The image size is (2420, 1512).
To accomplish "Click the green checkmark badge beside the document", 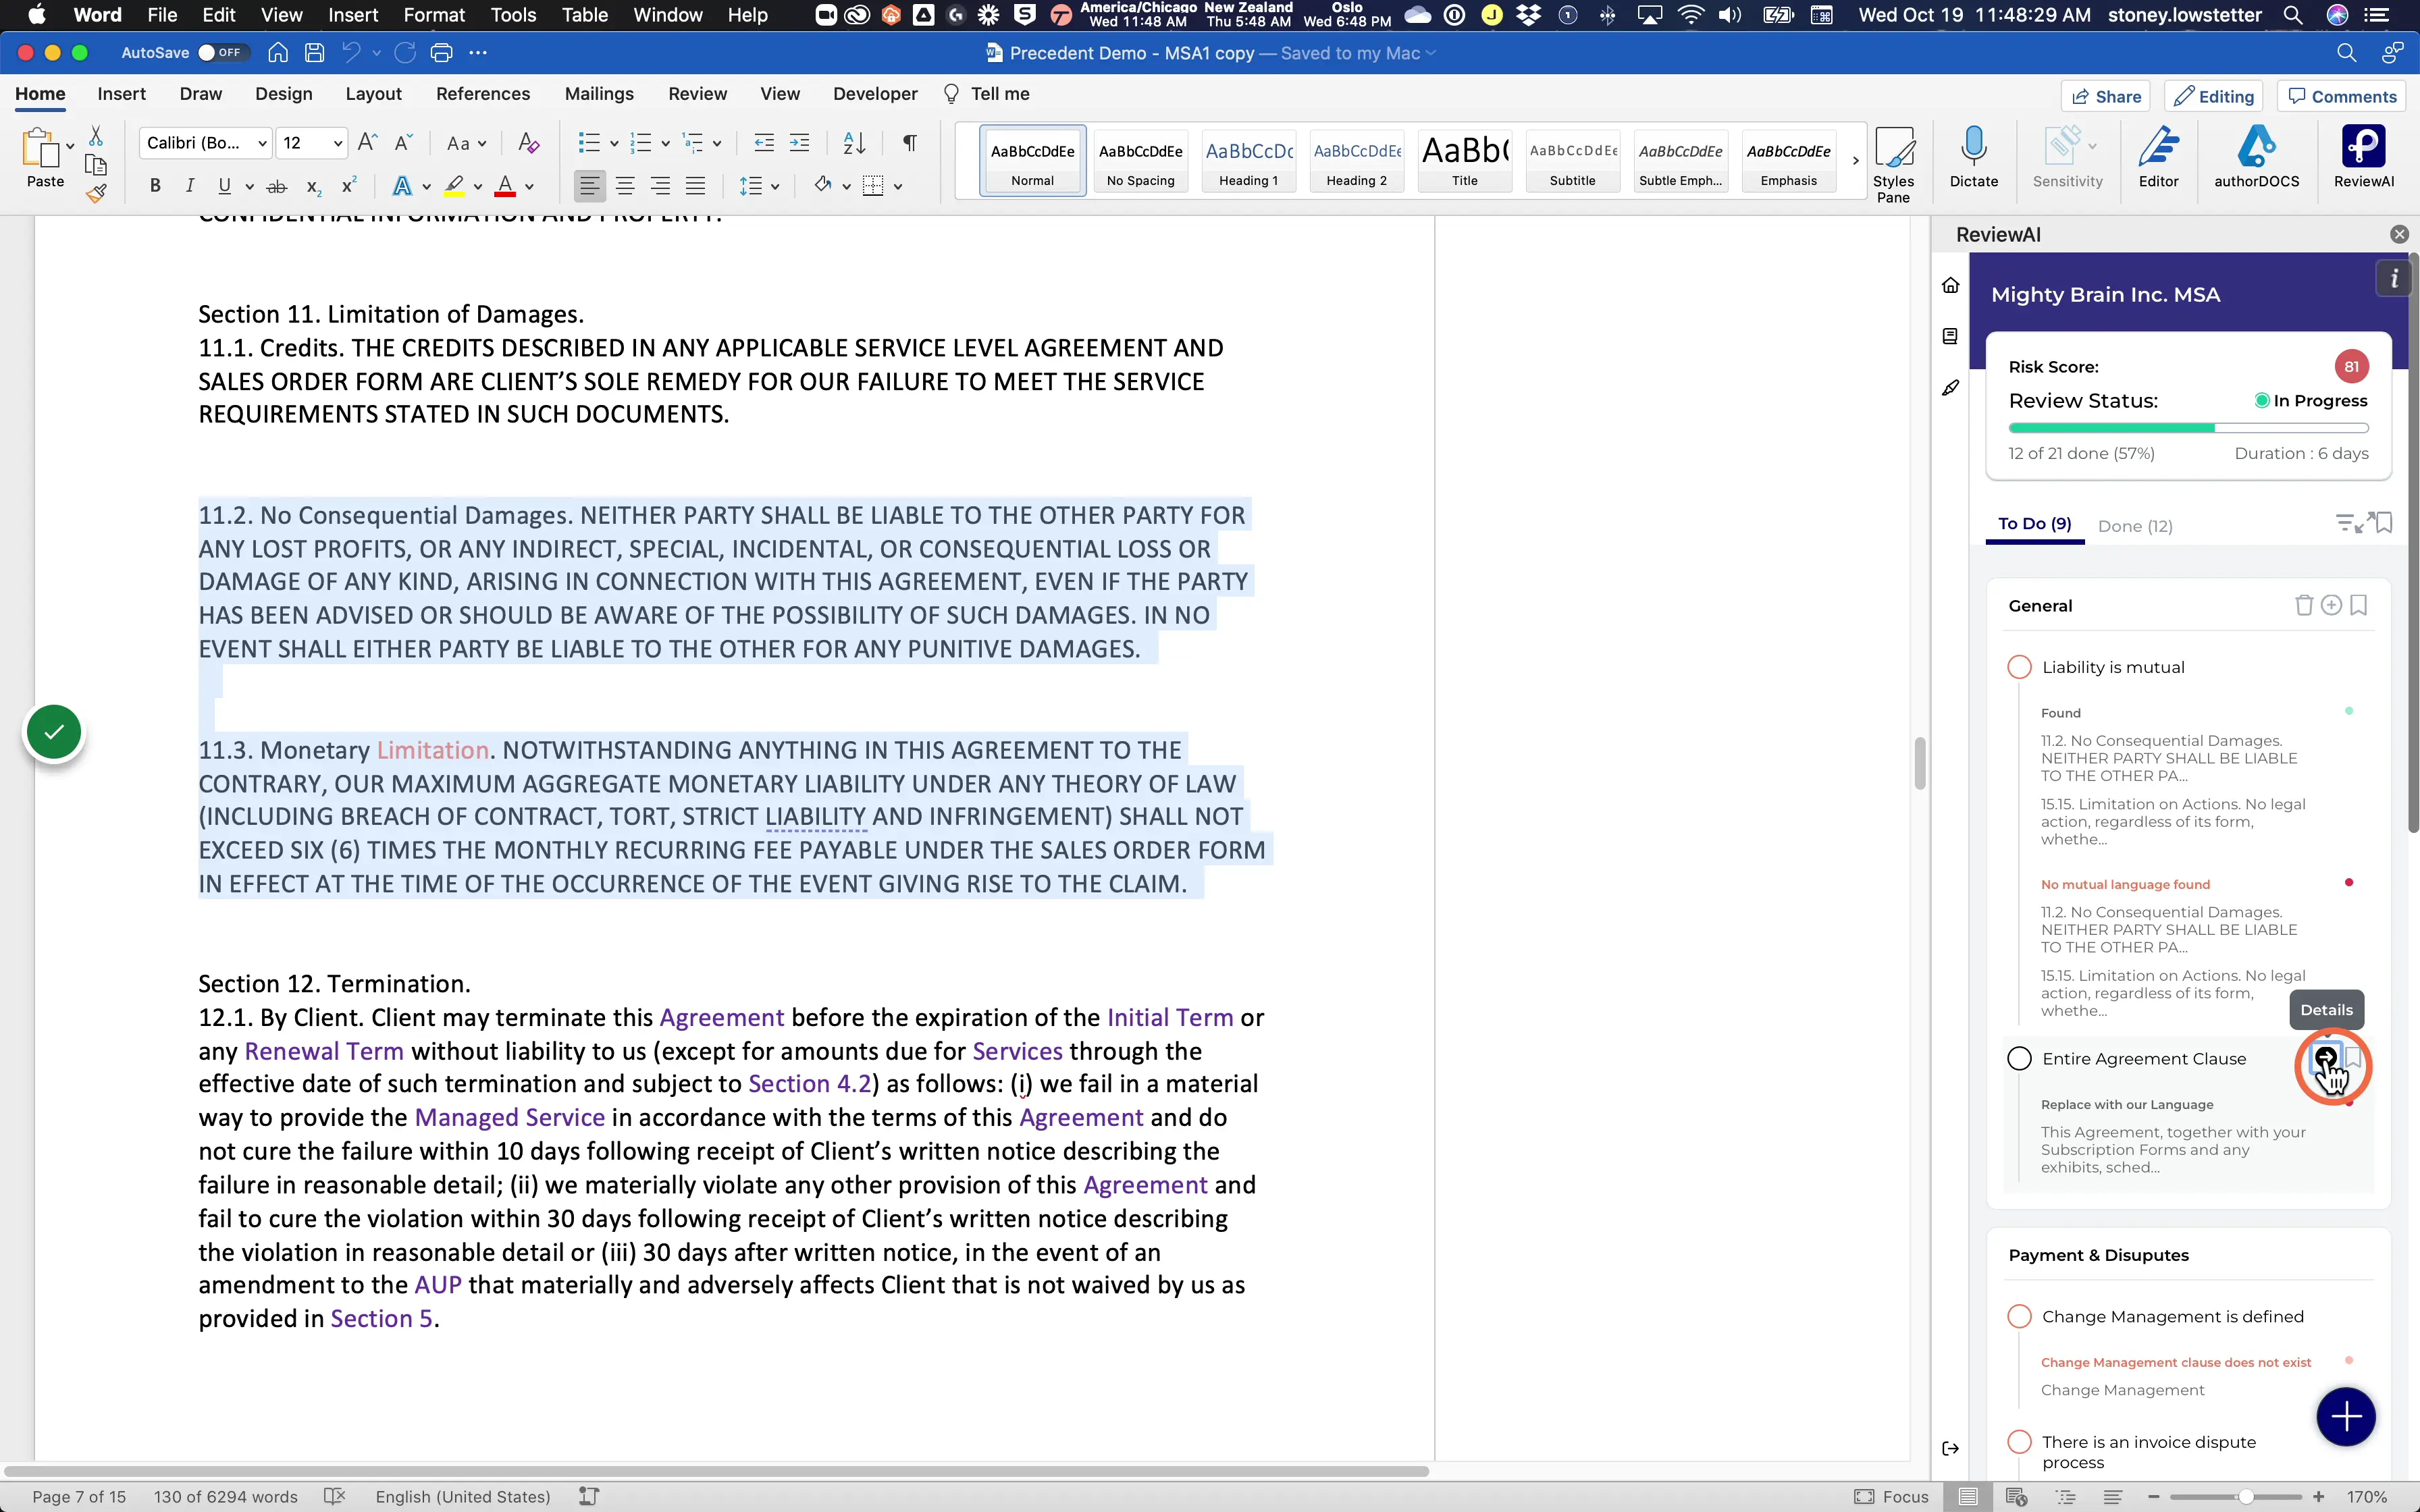I will coord(54,732).
